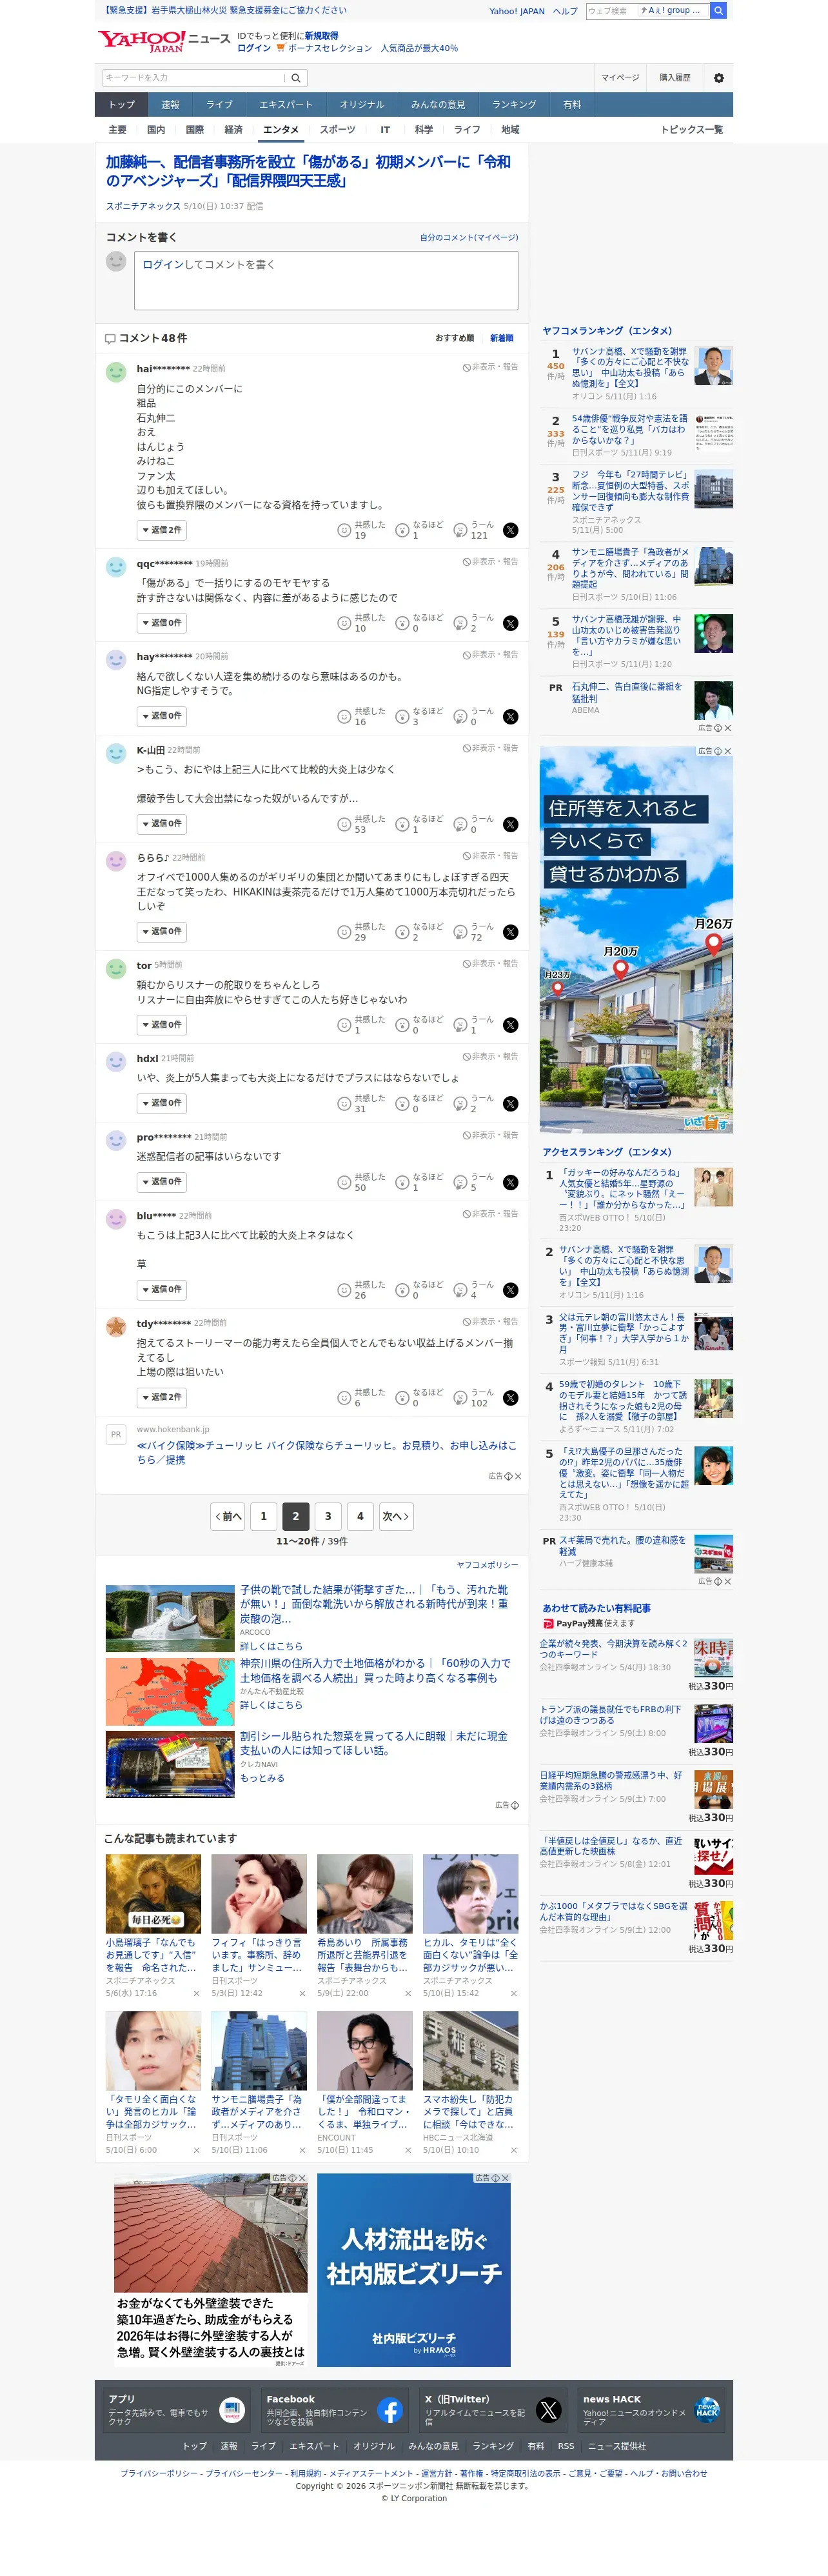Expand 返信0件 under ららら's comment
The image size is (828, 2576).
point(161,933)
